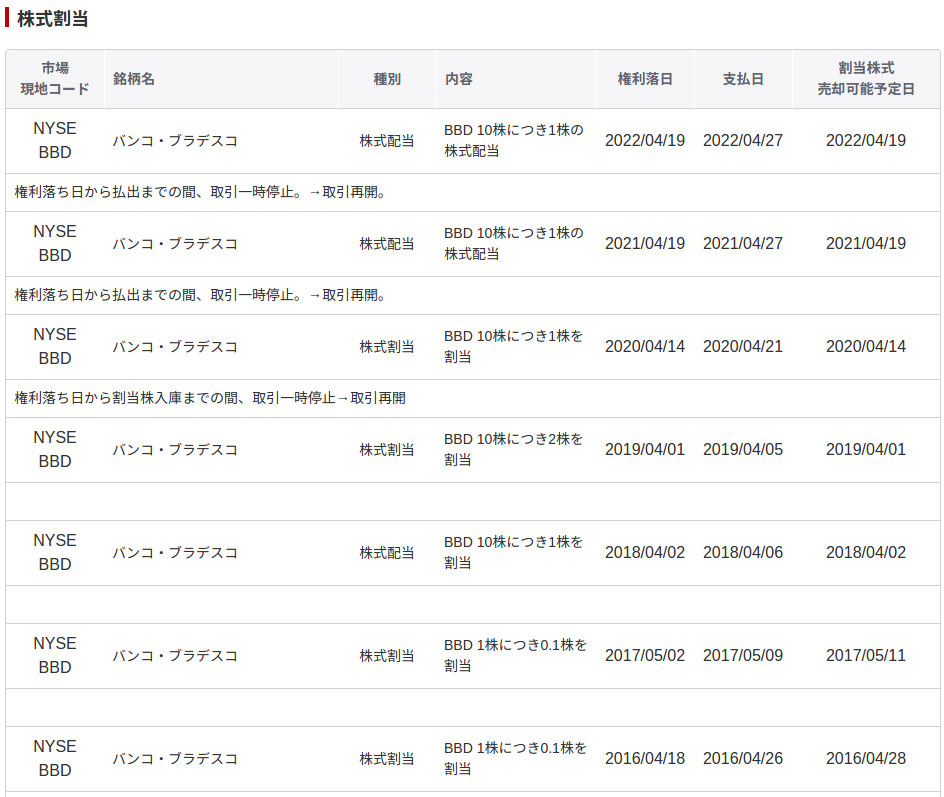
Task: Select the 種別 column header
Action: point(387,79)
